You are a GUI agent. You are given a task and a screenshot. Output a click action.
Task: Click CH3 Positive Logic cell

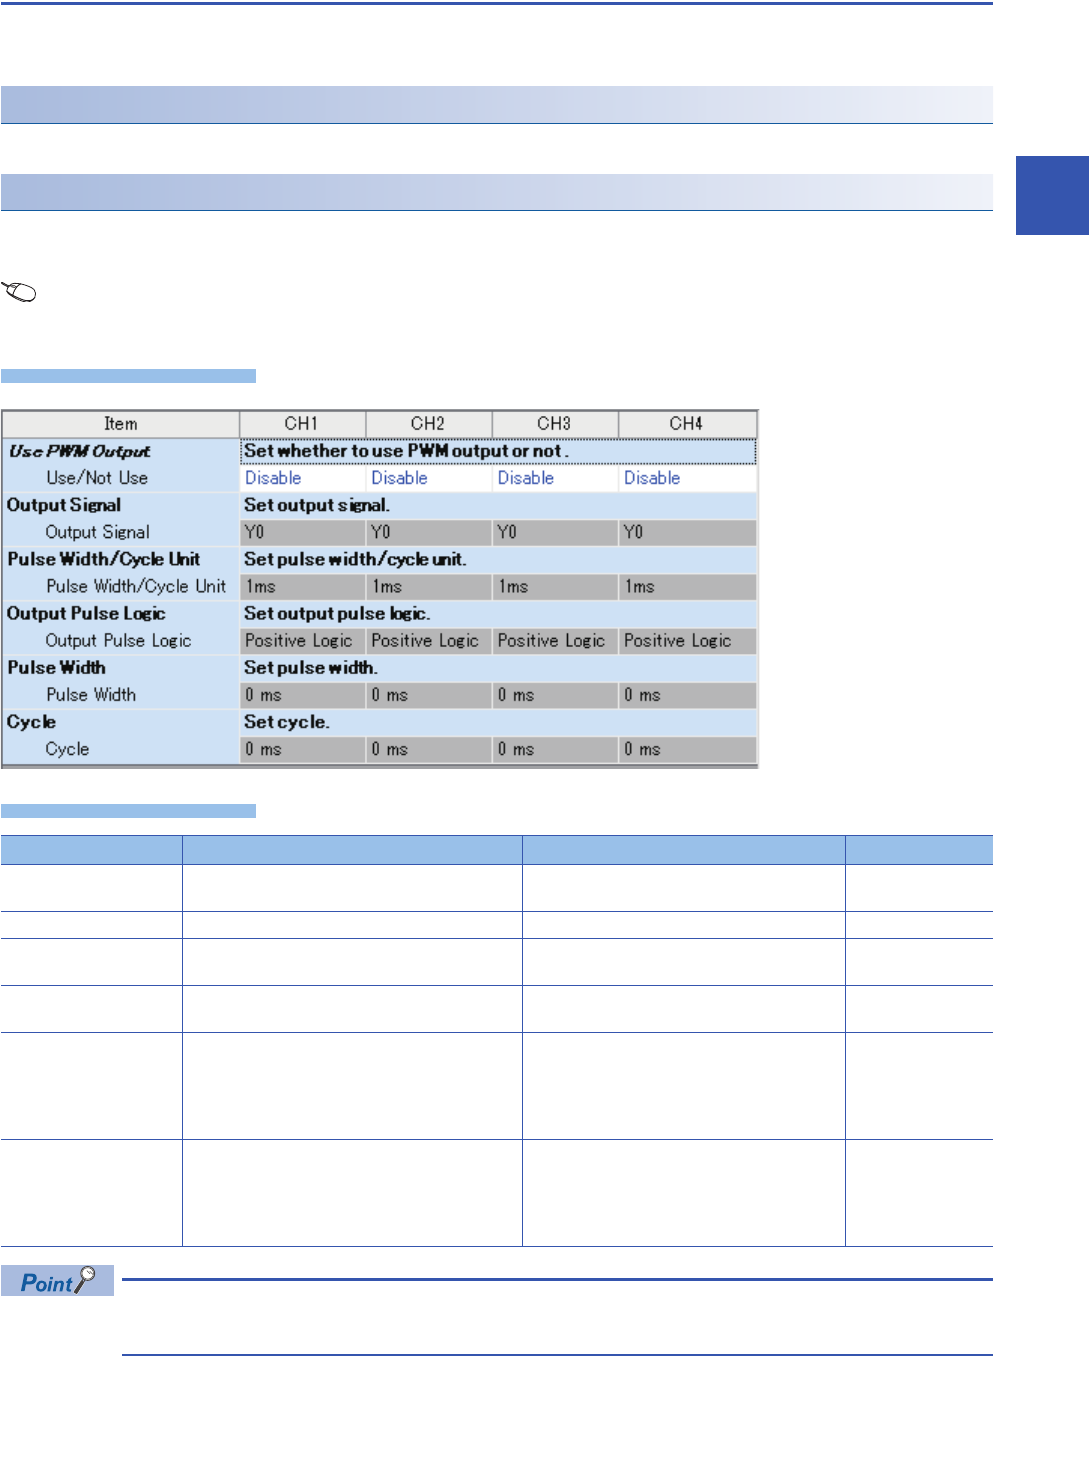pyautogui.click(x=554, y=640)
